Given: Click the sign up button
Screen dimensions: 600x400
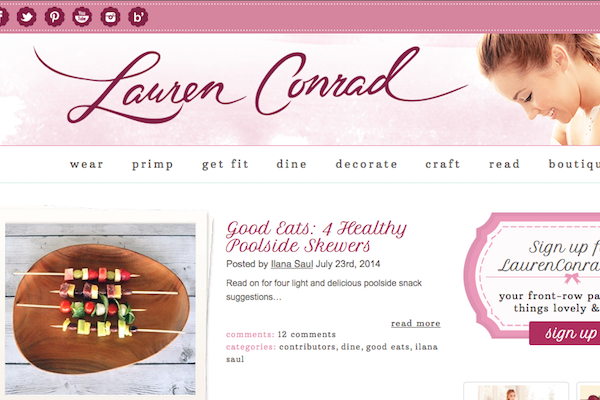Looking at the screenshot, I should tap(566, 333).
